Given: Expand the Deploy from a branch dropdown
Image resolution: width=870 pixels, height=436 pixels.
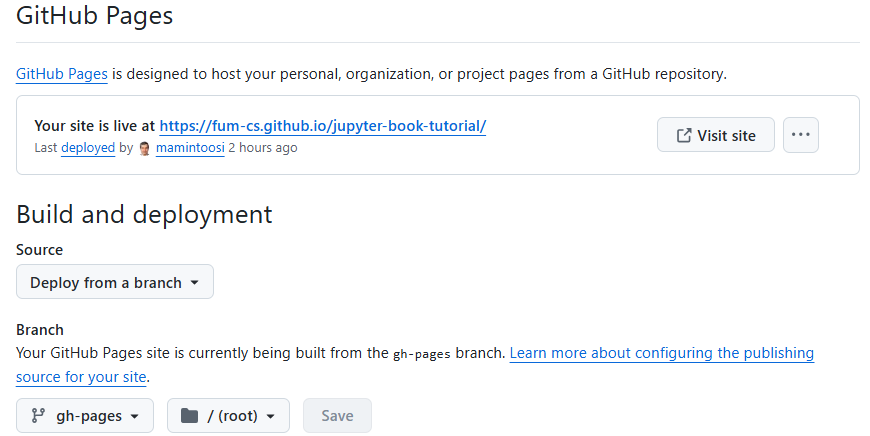Looking at the screenshot, I should (x=115, y=282).
